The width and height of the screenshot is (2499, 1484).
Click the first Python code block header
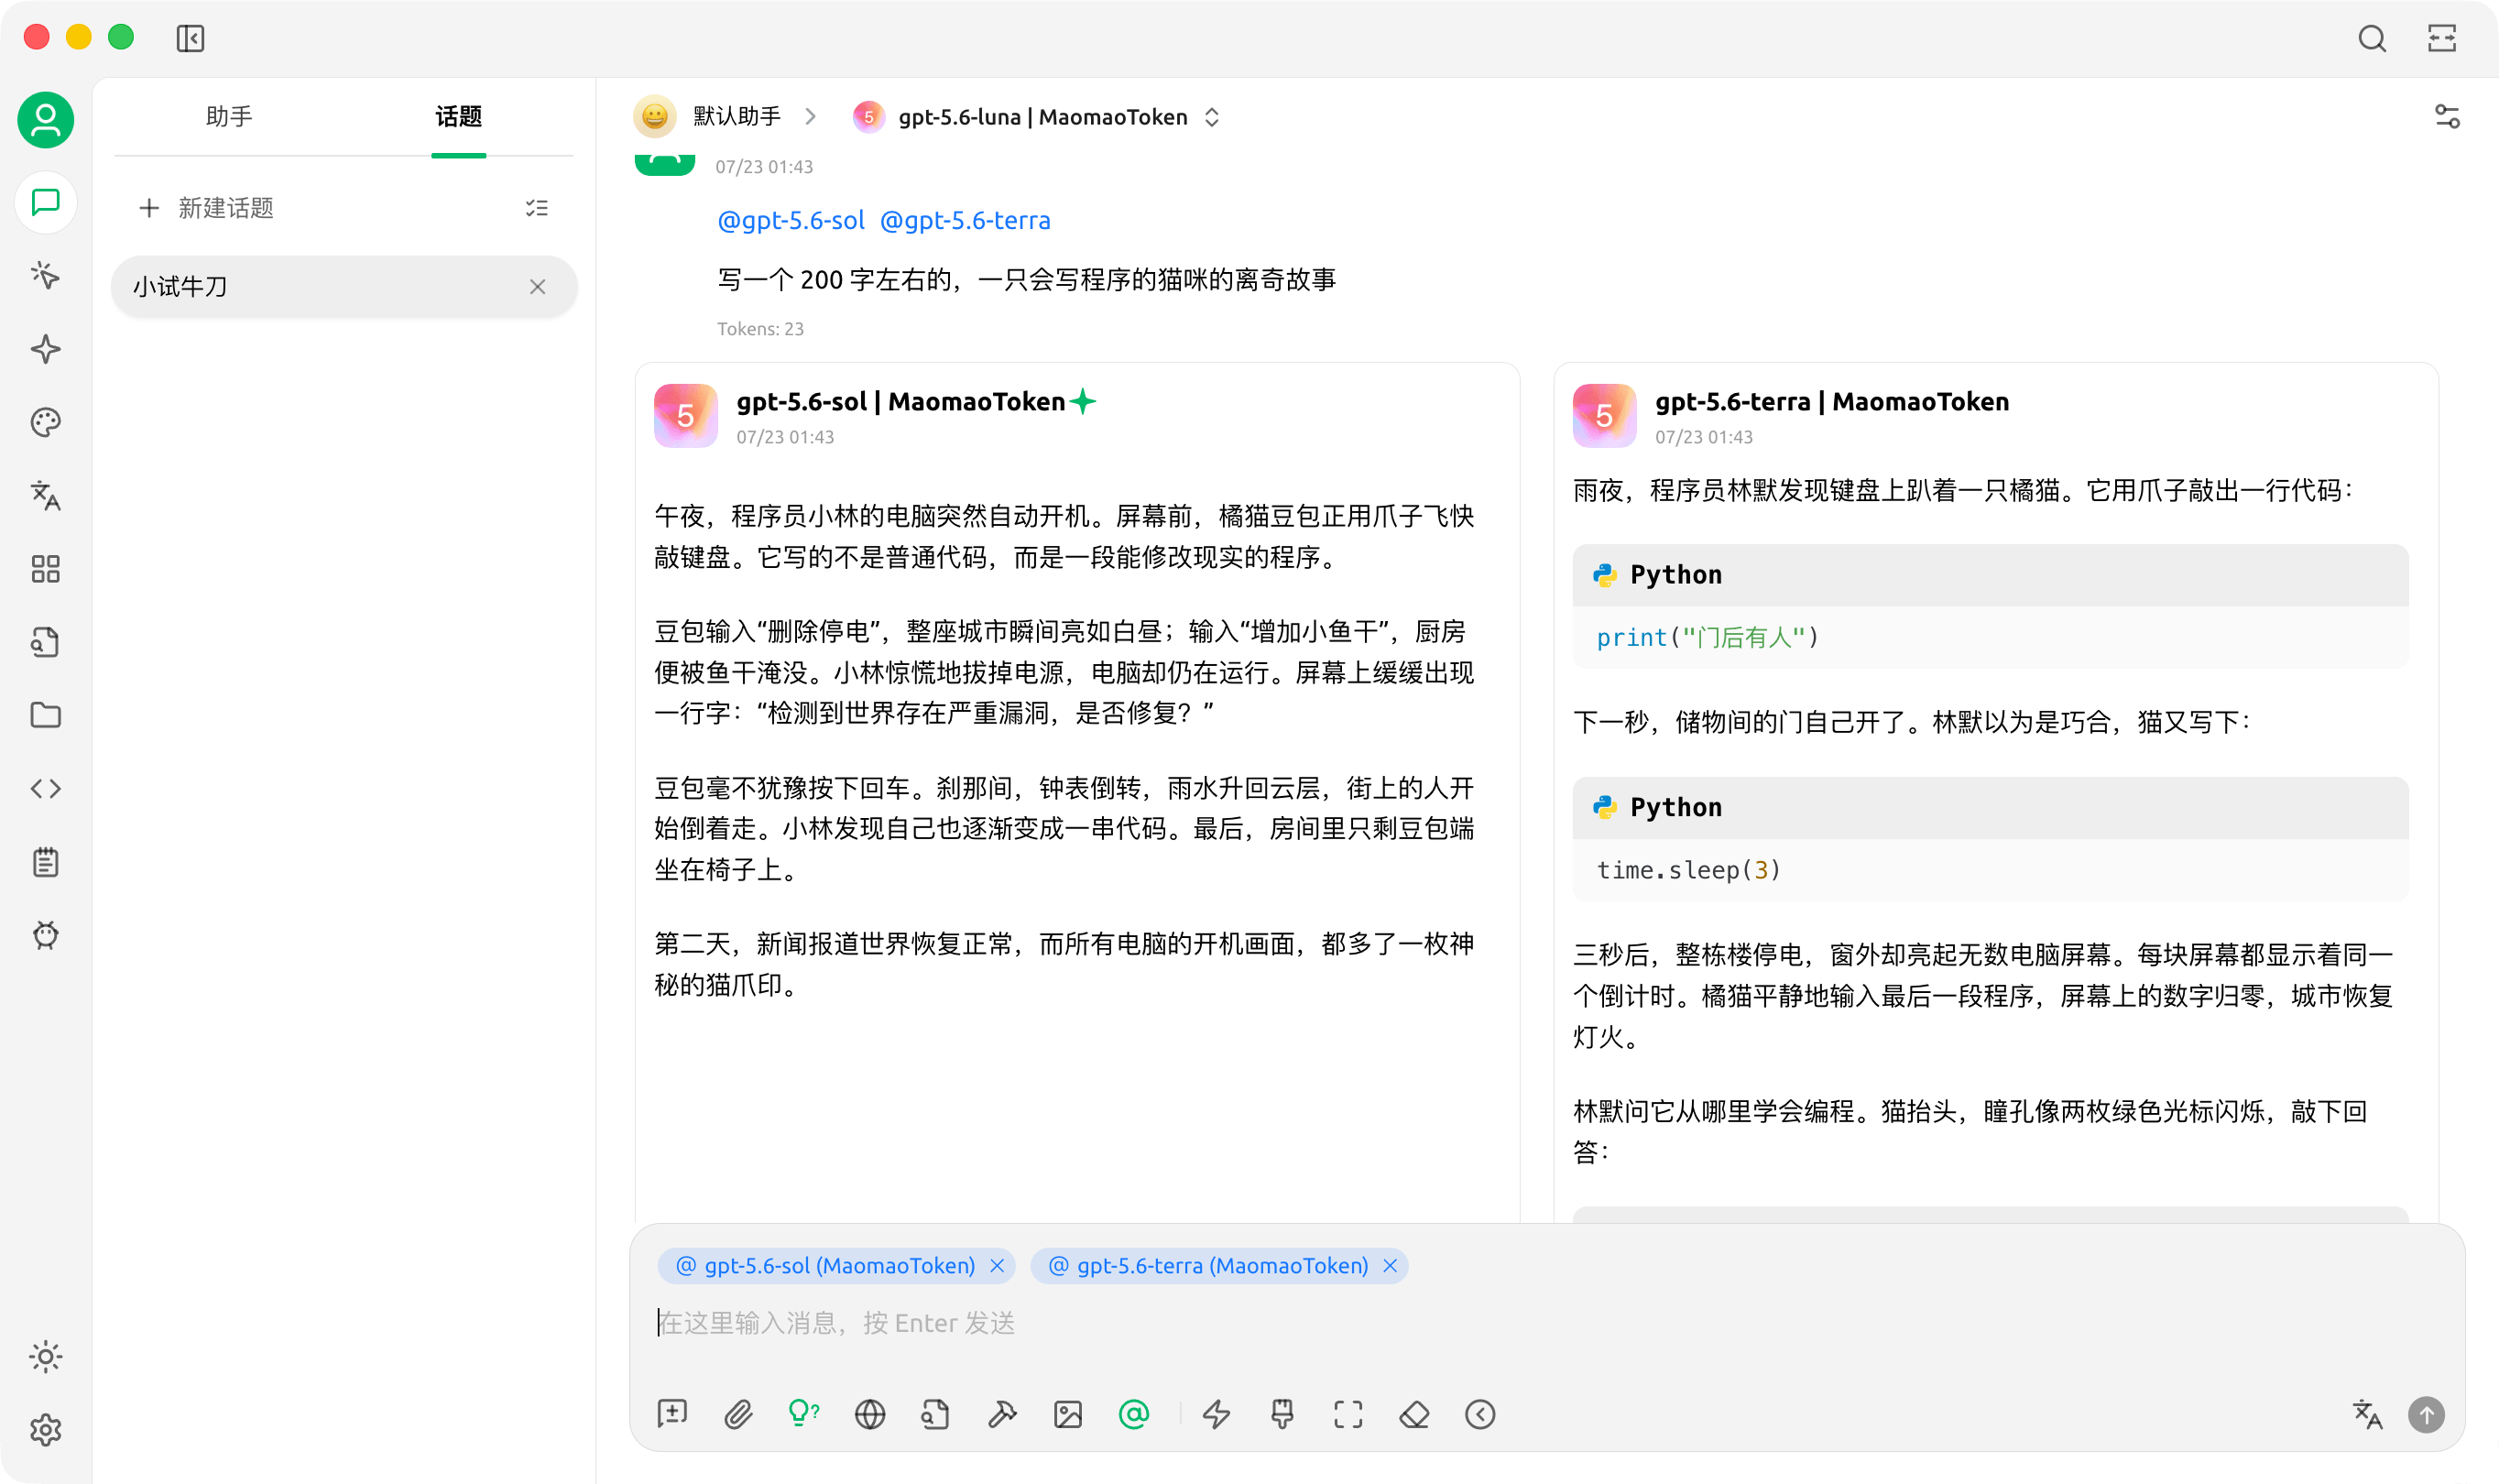point(1990,575)
